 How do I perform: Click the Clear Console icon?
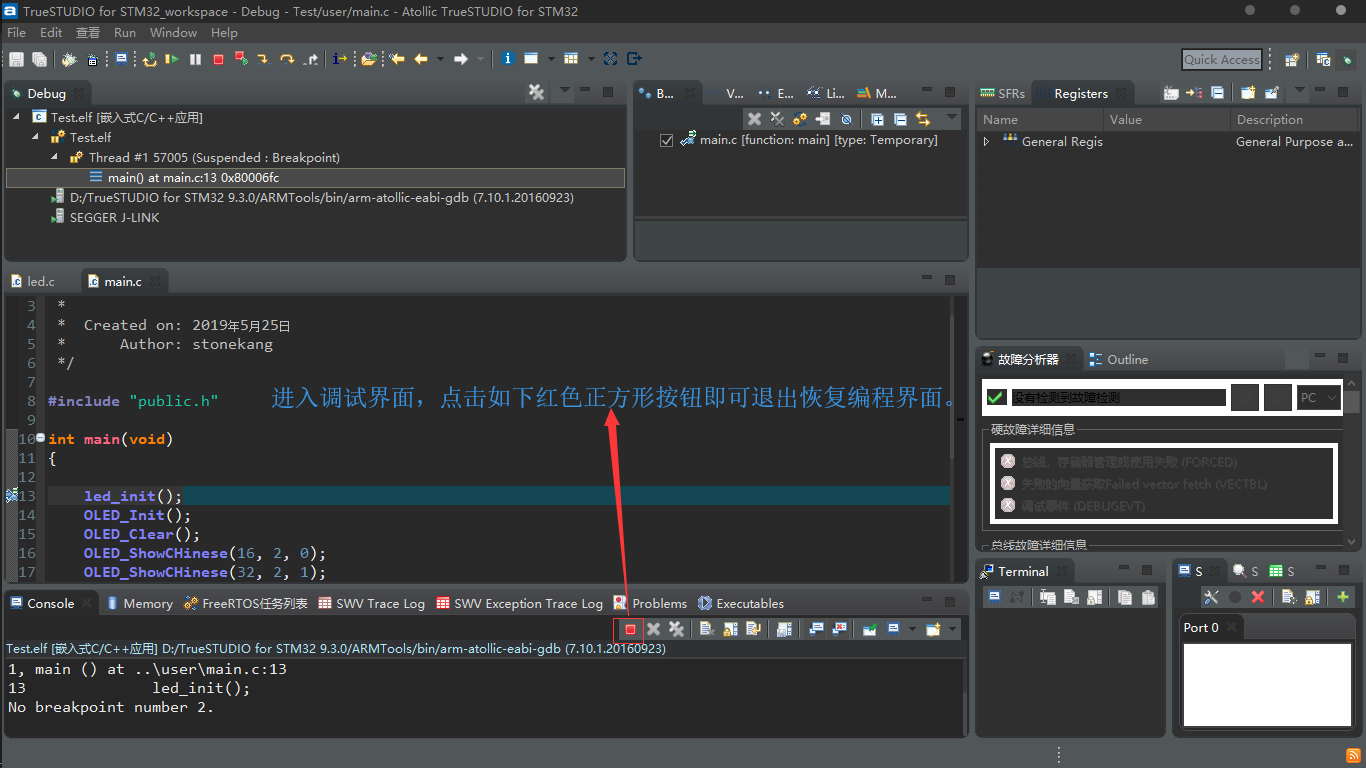(x=706, y=629)
